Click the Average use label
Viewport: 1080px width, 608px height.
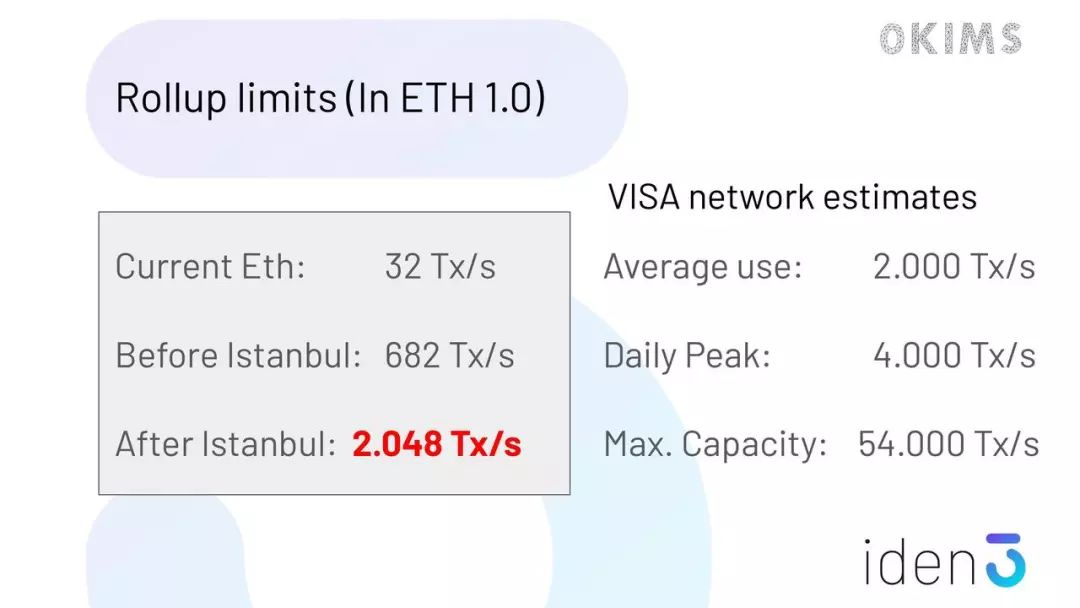pyautogui.click(x=703, y=267)
